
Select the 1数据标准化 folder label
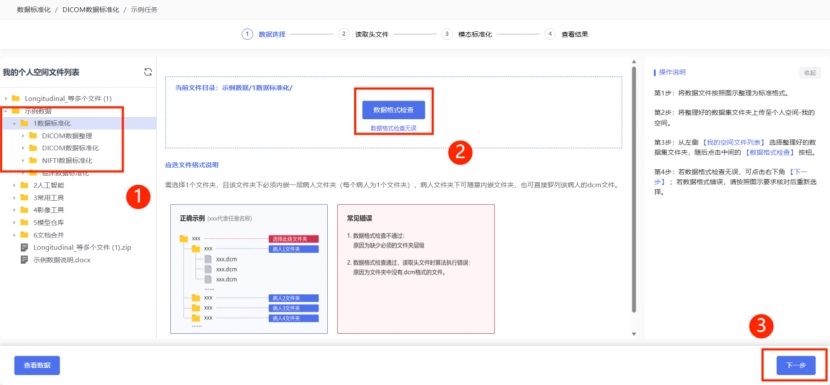click(x=52, y=123)
